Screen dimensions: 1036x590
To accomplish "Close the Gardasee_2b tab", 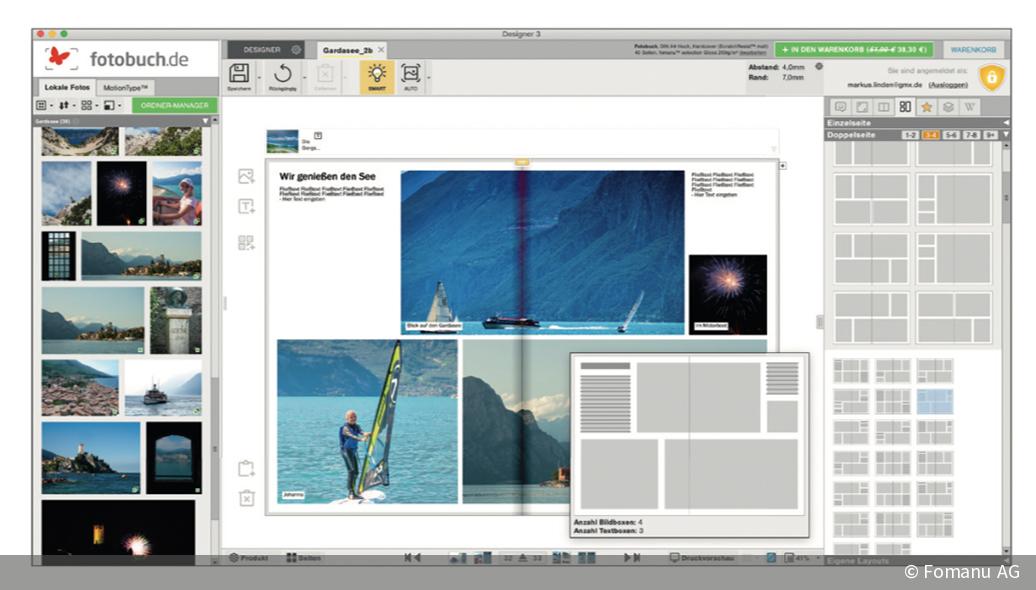I will [x=381, y=50].
